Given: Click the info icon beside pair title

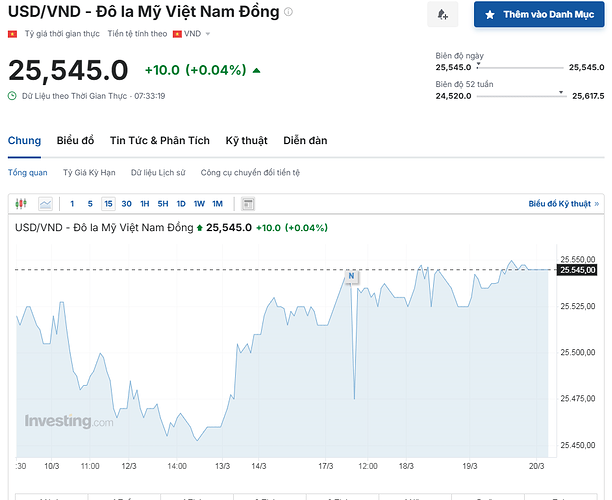Looking at the screenshot, I should click(x=289, y=12).
